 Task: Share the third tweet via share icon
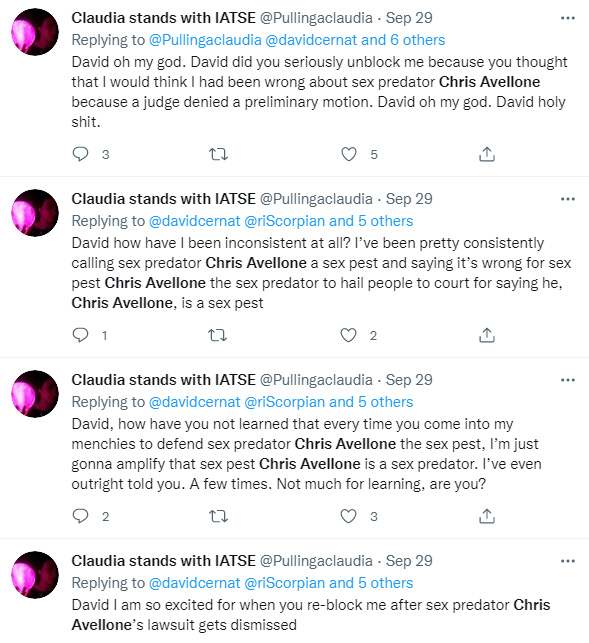pyautogui.click(x=487, y=516)
